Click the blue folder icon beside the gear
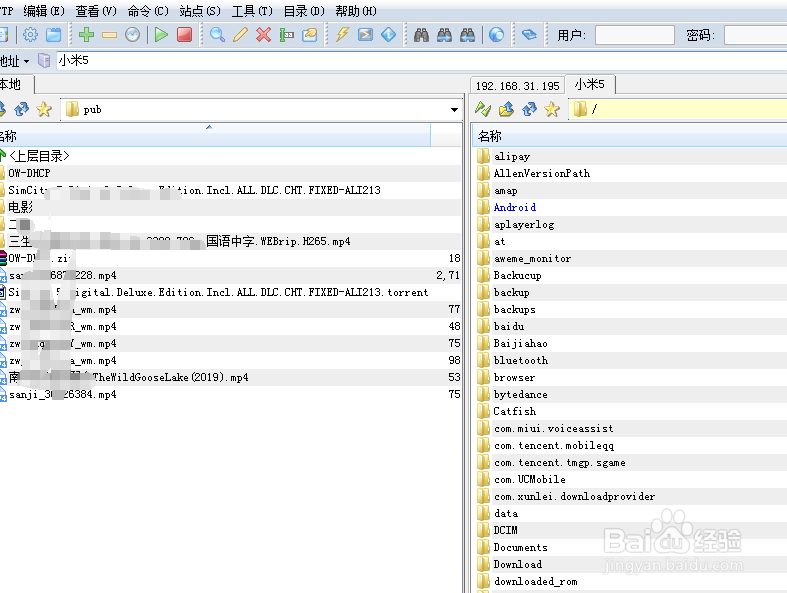The image size is (787, 593). (x=53, y=35)
